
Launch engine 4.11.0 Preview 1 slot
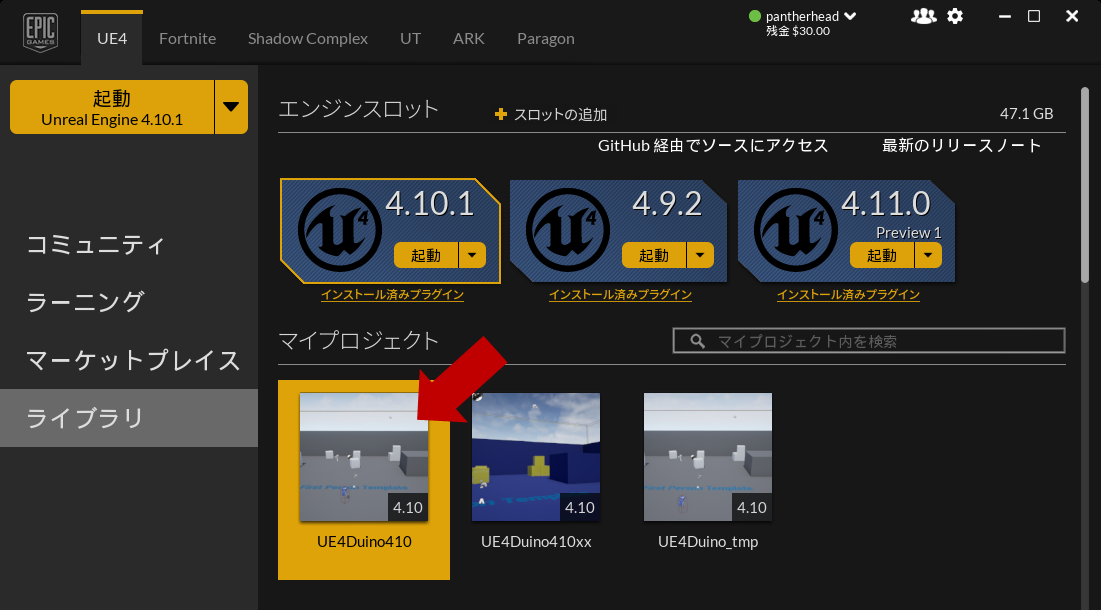[882, 256]
